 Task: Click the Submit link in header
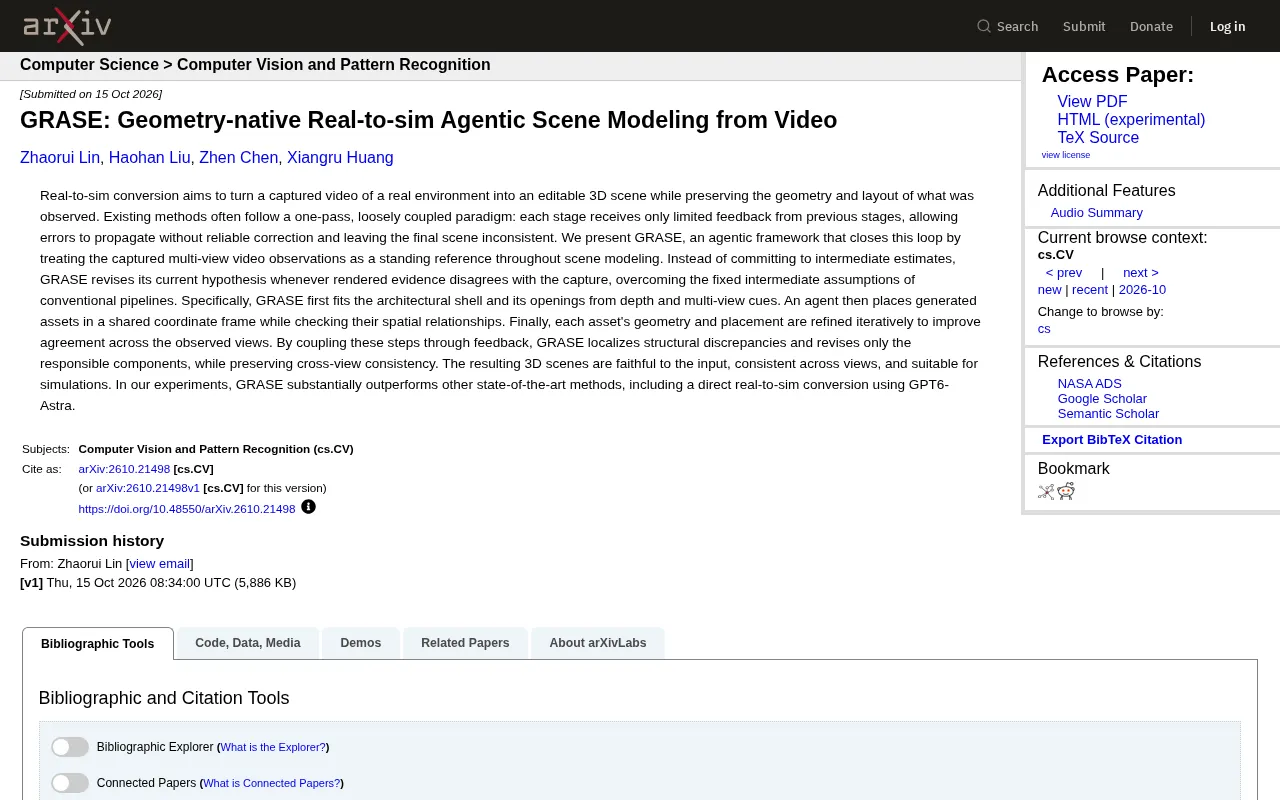pyautogui.click(x=1084, y=26)
